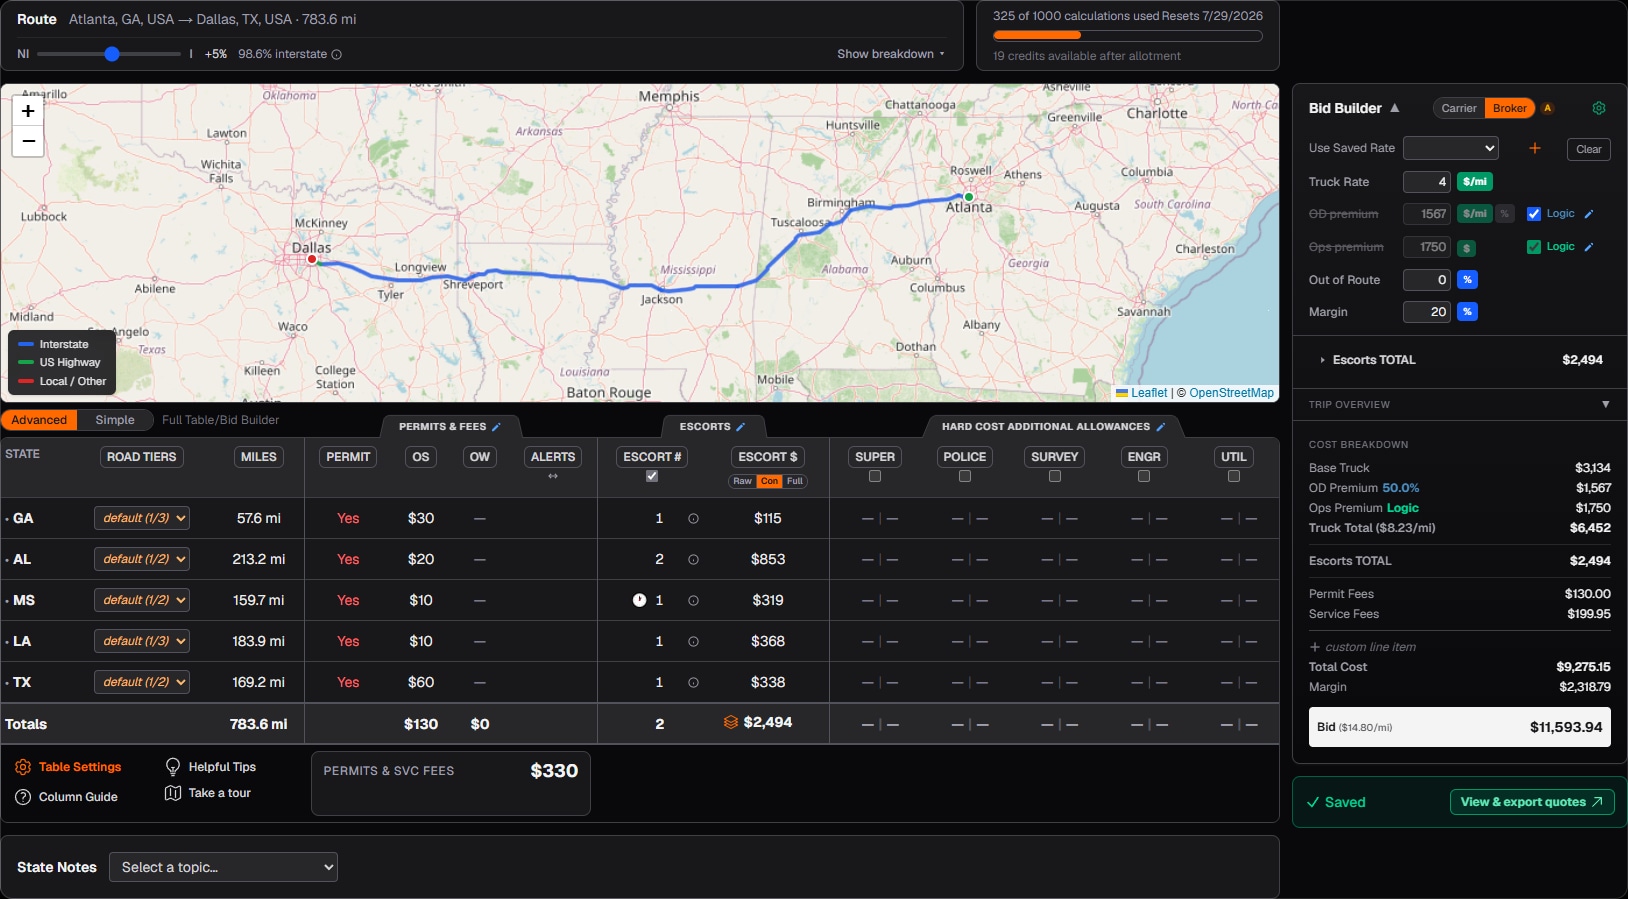Clear the saved rate
Viewport: 1628px width, 899px height.
tap(1588, 150)
